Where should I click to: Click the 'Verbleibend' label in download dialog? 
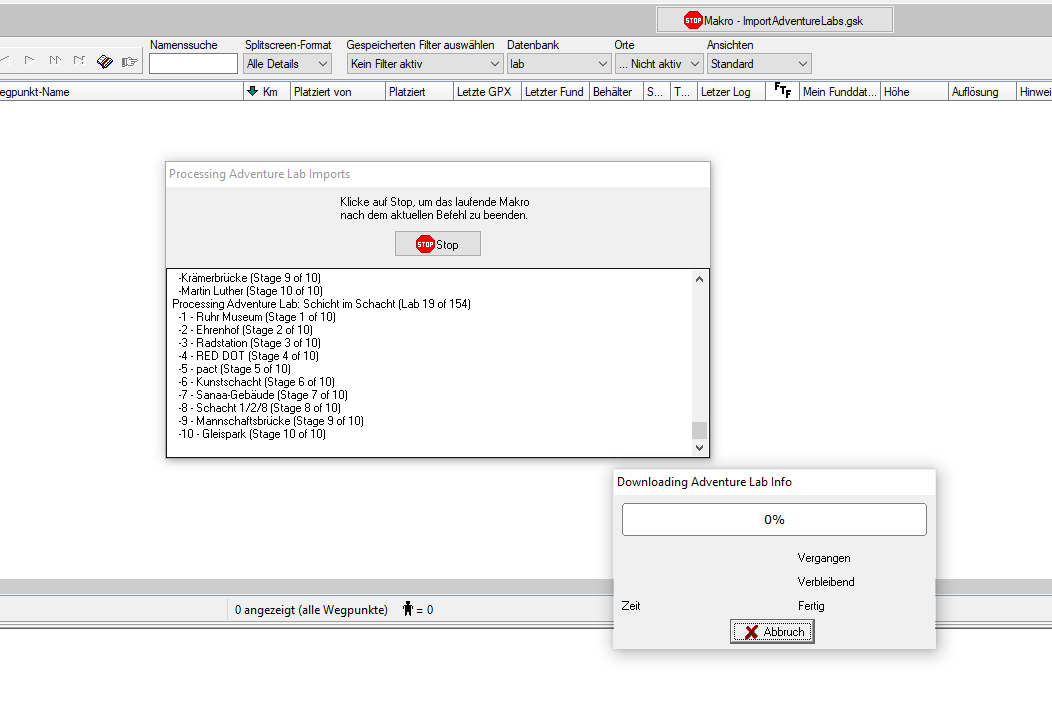[x=826, y=582]
